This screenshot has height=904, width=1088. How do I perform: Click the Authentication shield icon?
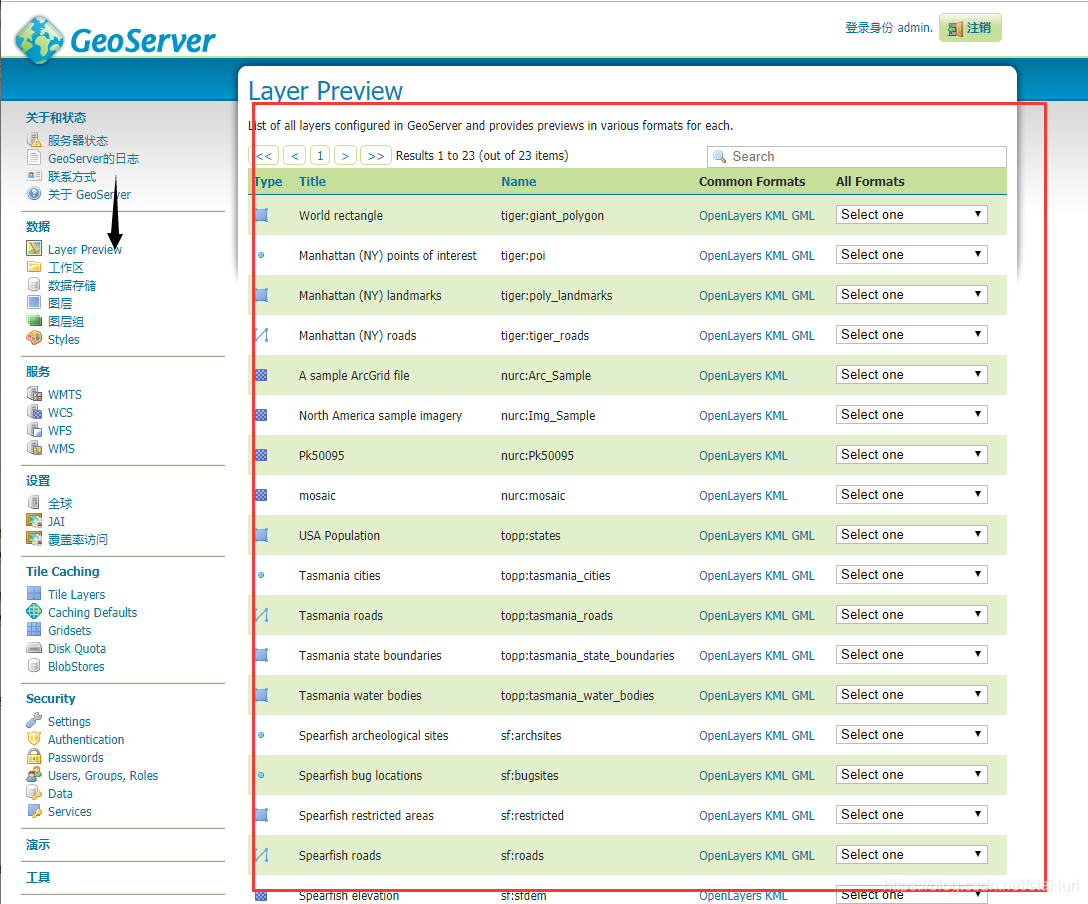click(34, 738)
